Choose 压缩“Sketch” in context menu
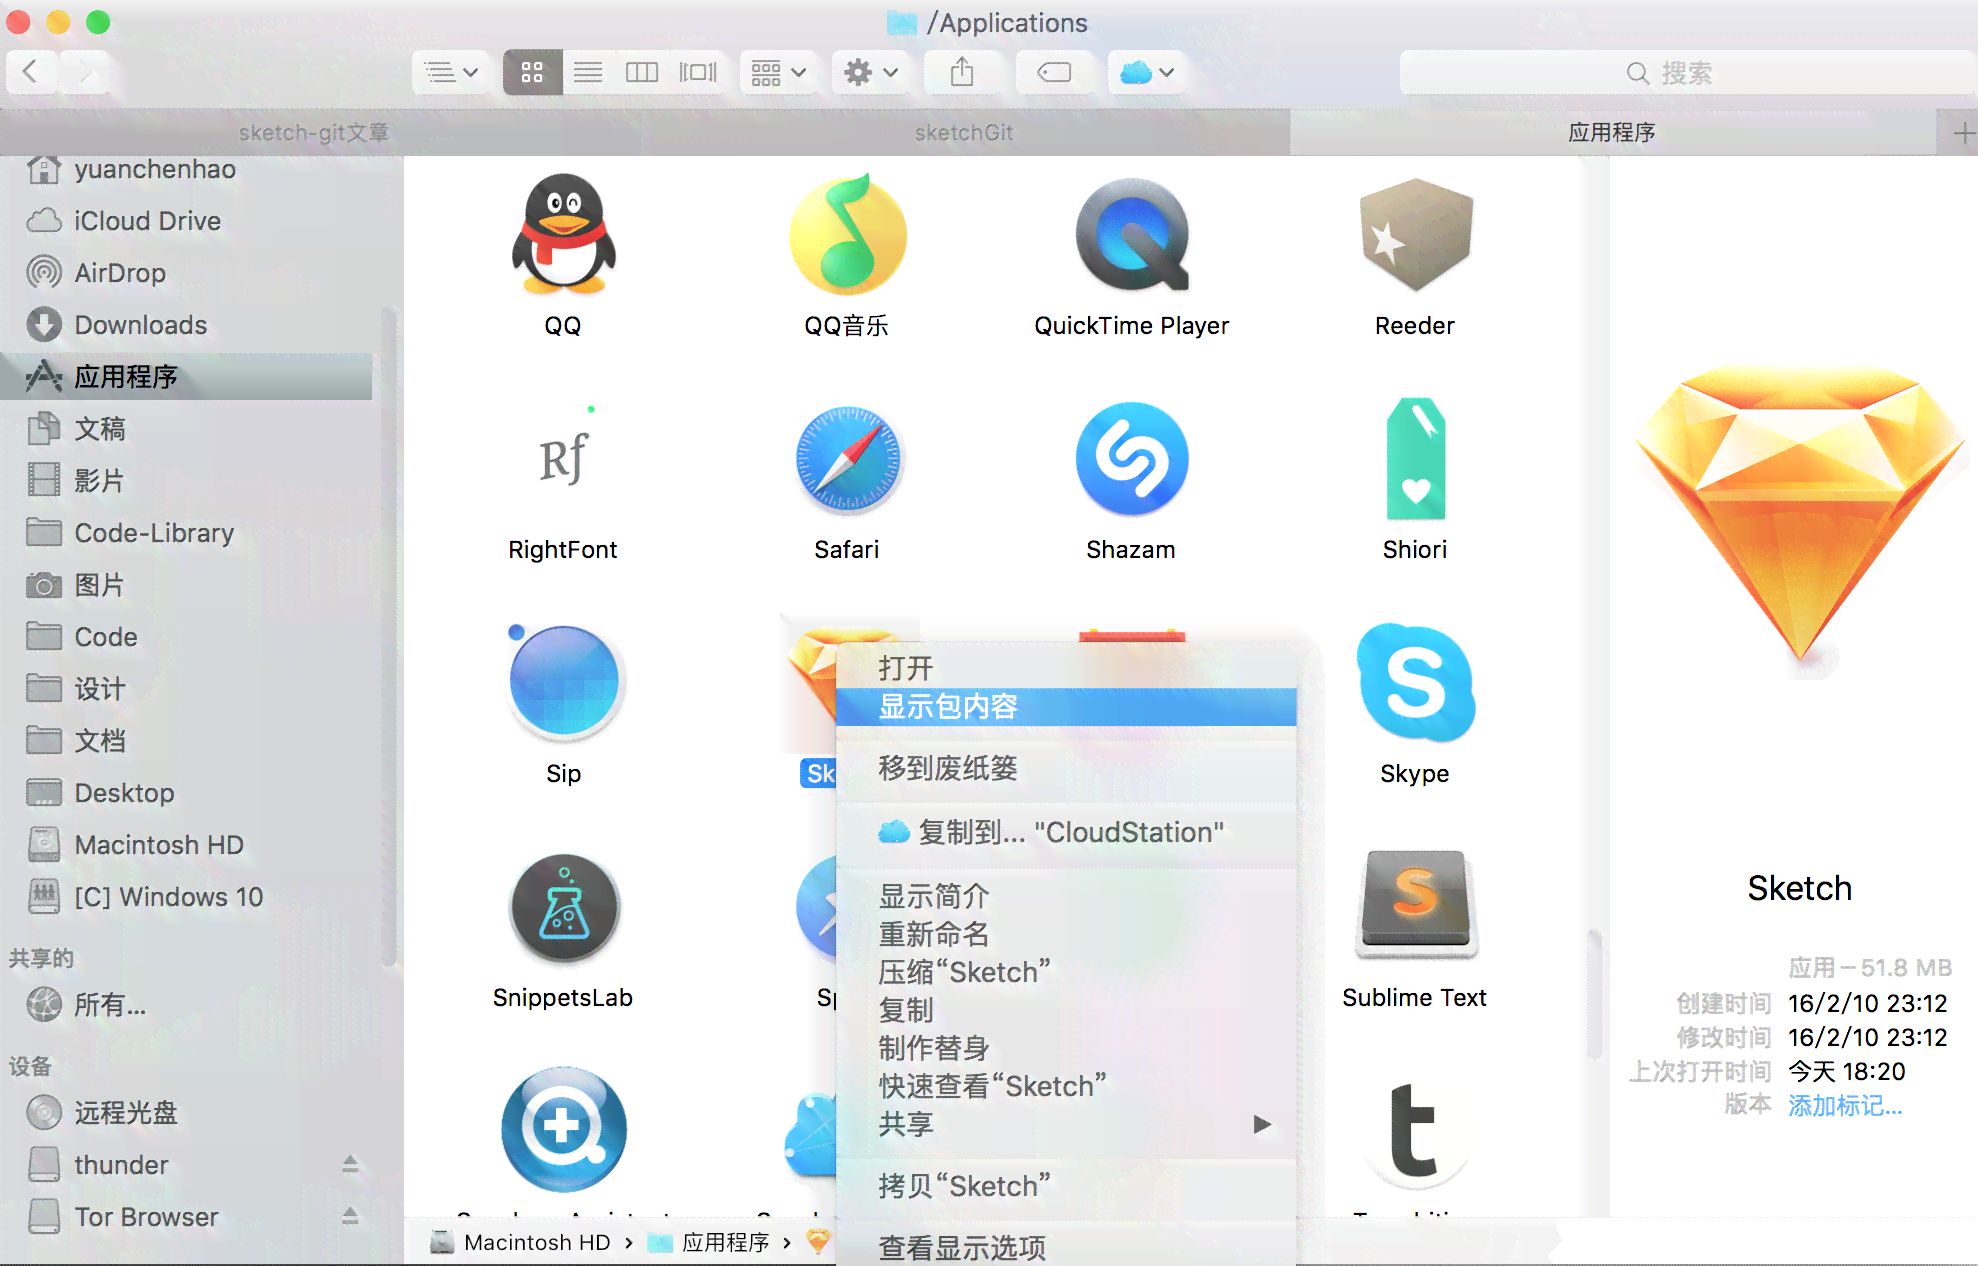 [x=1066, y=972]
